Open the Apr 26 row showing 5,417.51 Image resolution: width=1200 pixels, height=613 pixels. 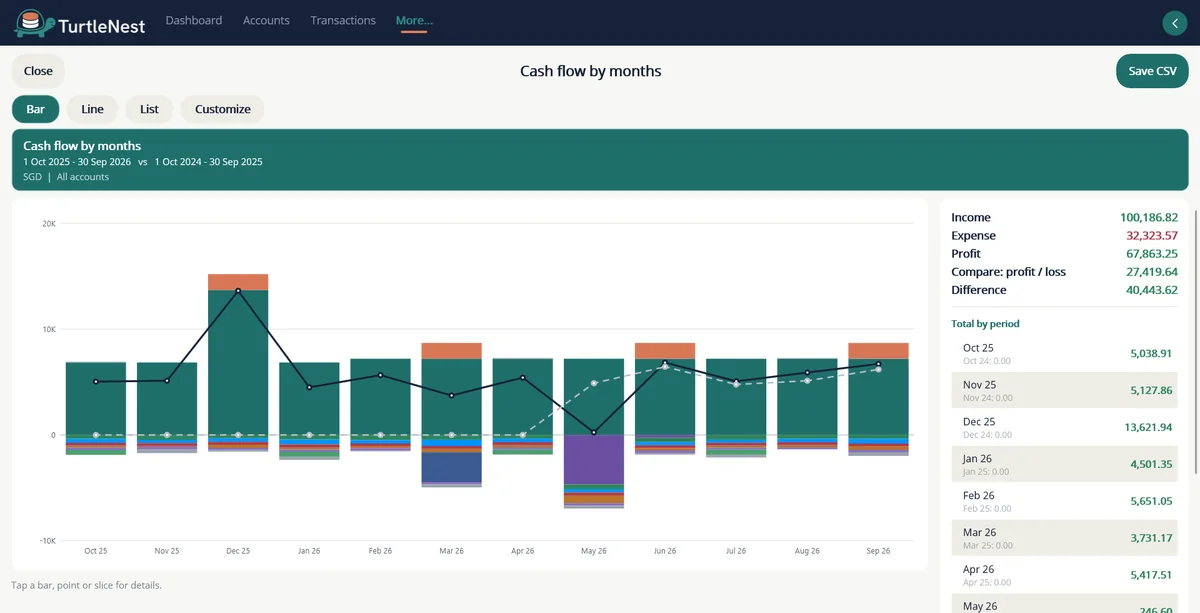(x=1064, y=575)
